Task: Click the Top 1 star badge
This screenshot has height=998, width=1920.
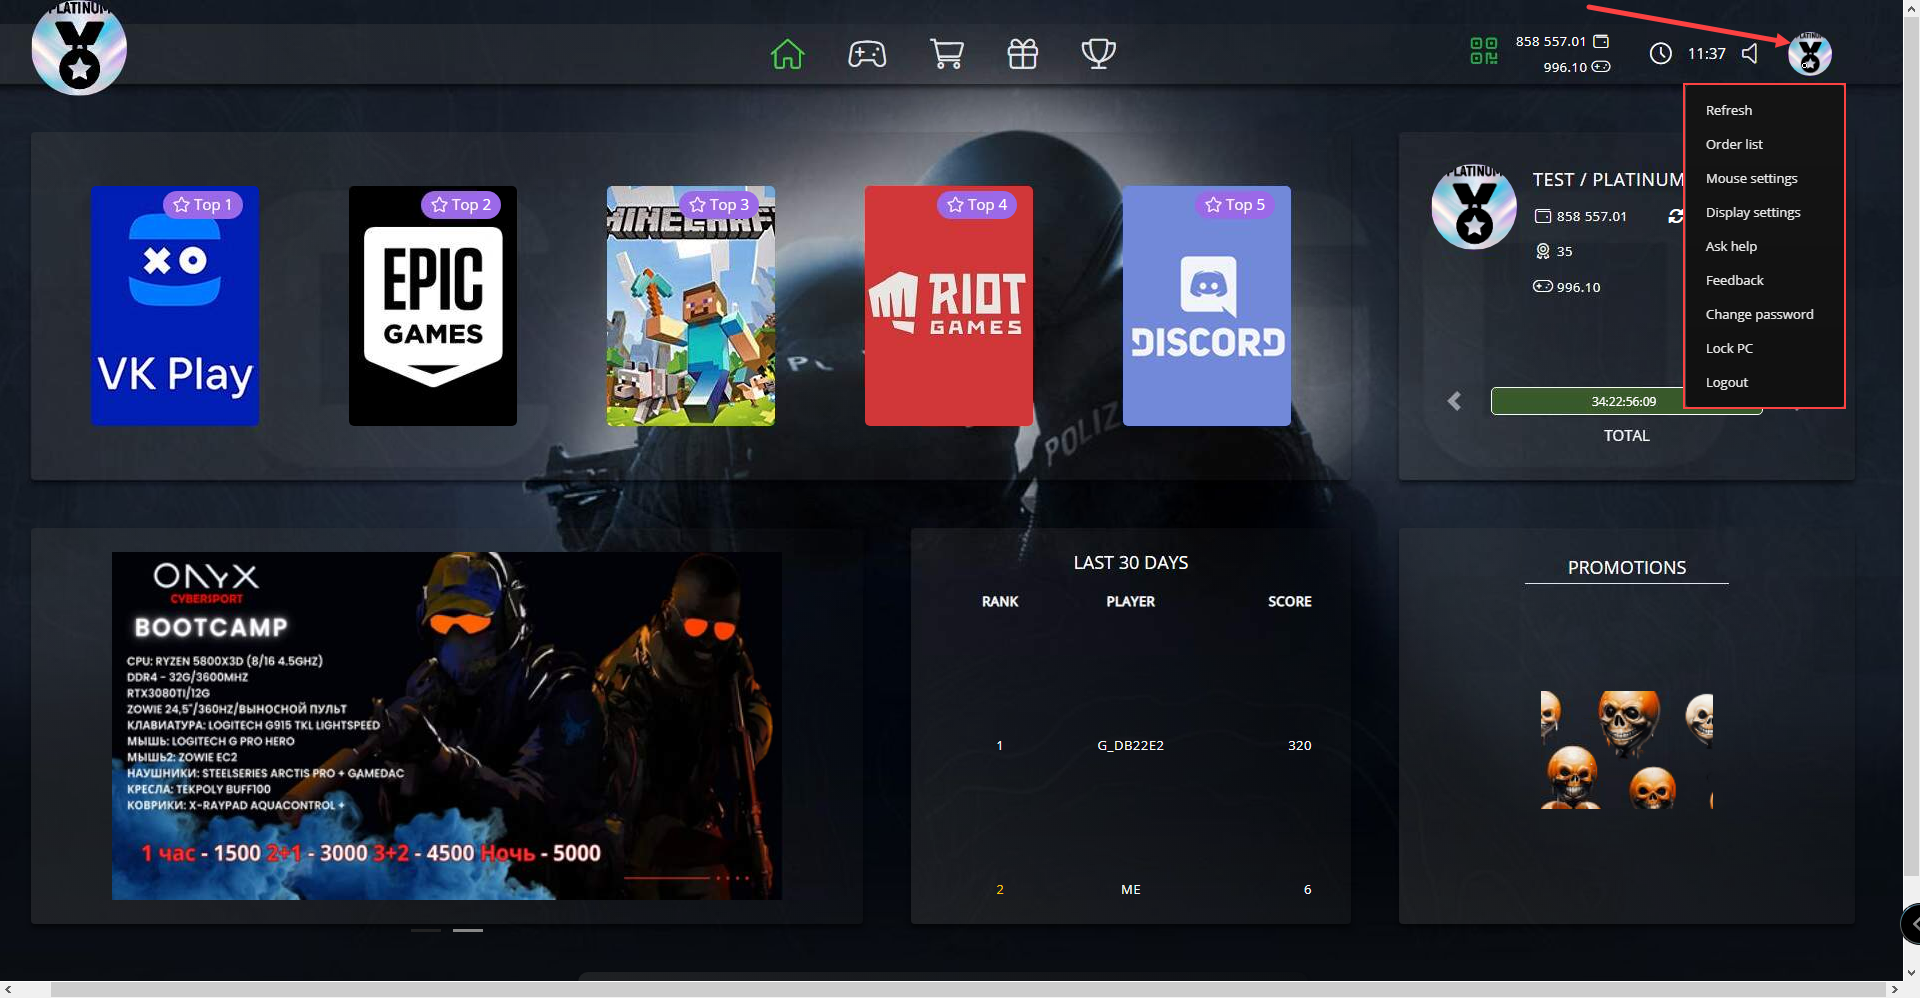Action: (x=203, y=205)
